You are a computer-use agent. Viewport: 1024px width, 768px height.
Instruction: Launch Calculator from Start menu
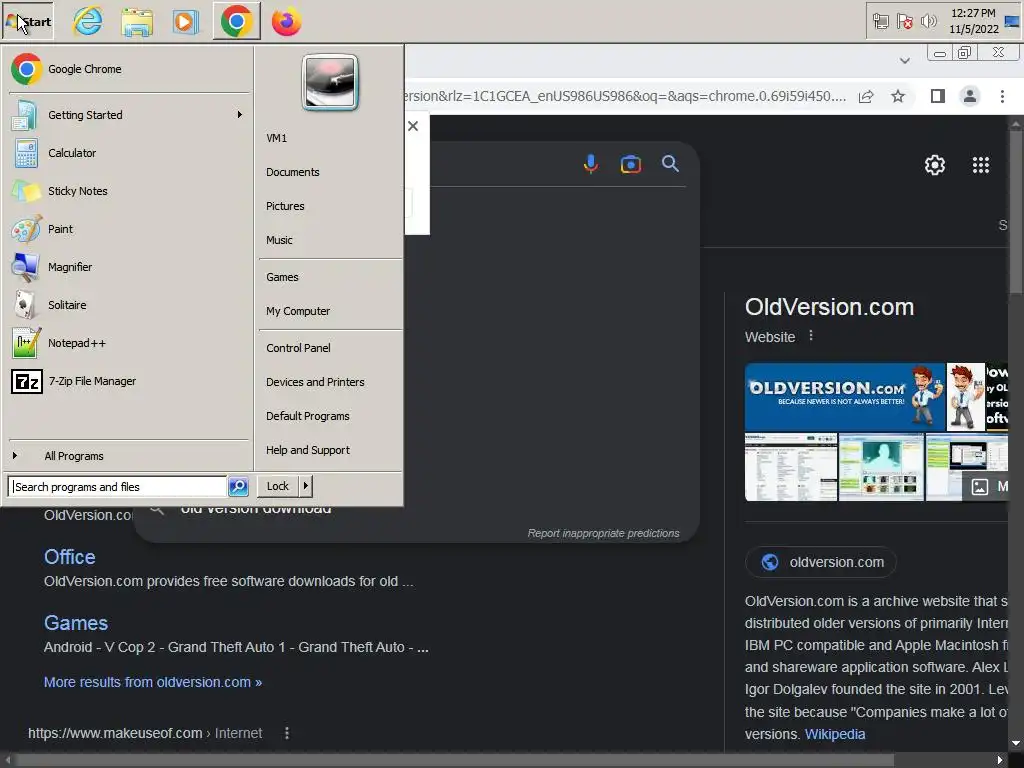coord(128,153)
